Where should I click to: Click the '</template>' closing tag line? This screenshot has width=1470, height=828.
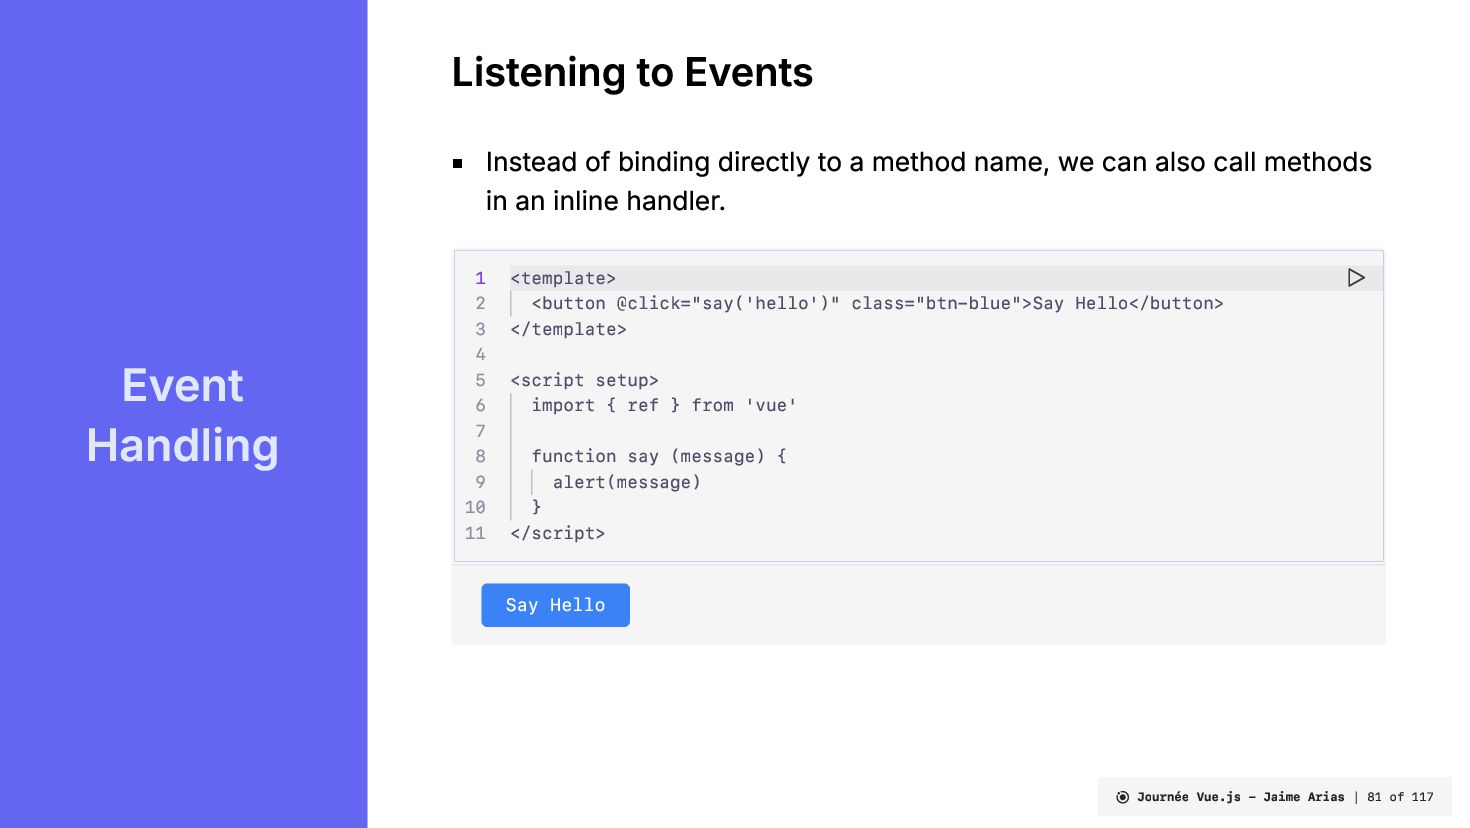[x=568, y=329]
